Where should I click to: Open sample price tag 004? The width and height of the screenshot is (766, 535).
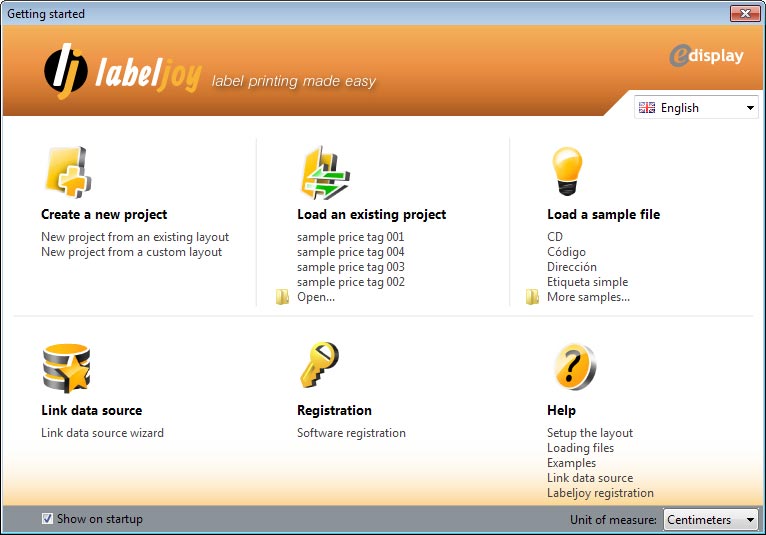coord(351,252)
